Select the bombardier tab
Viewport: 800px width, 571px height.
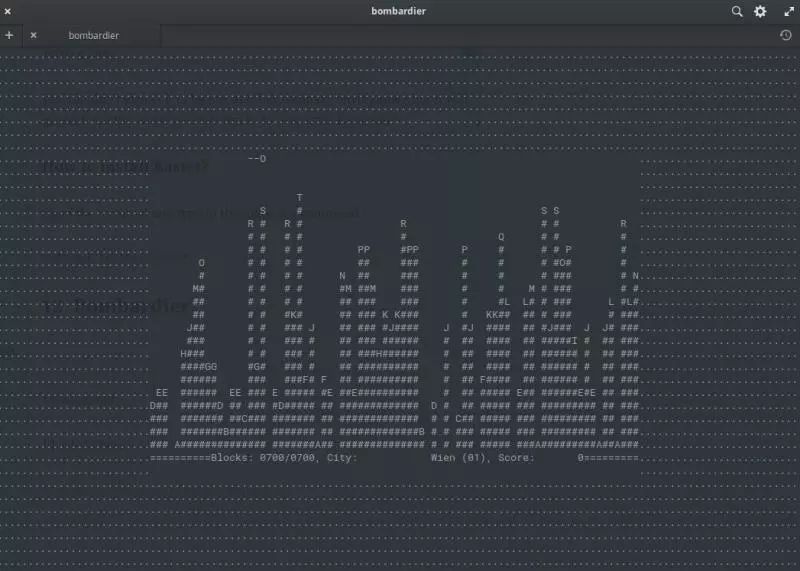pyautogui.click(x=94, y=35)
